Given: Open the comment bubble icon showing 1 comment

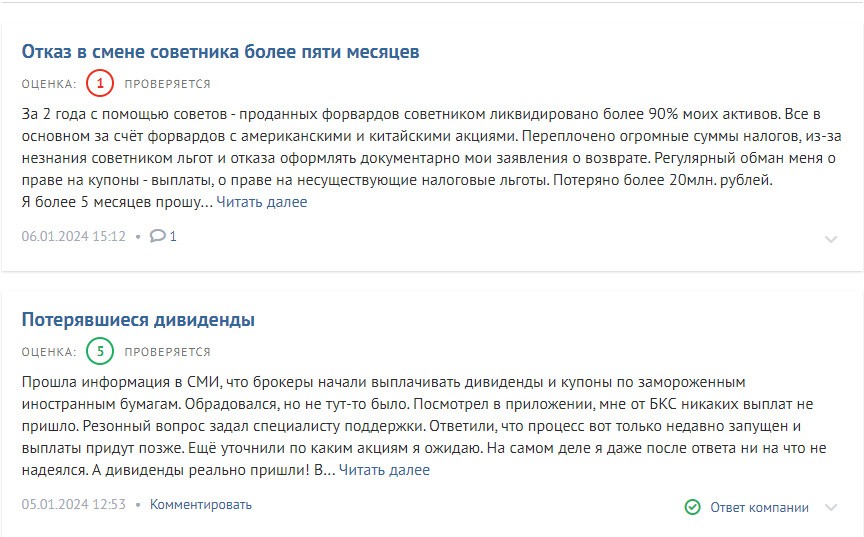Looking at the screenshot, I should pyautogui.click(x=158, y=236).
